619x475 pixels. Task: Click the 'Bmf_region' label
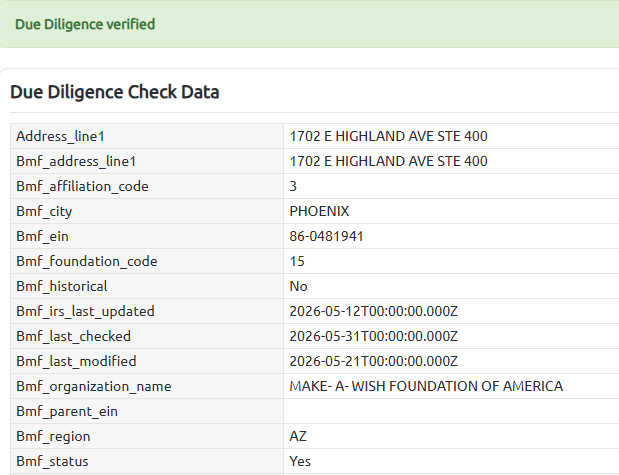pos(53,437)
